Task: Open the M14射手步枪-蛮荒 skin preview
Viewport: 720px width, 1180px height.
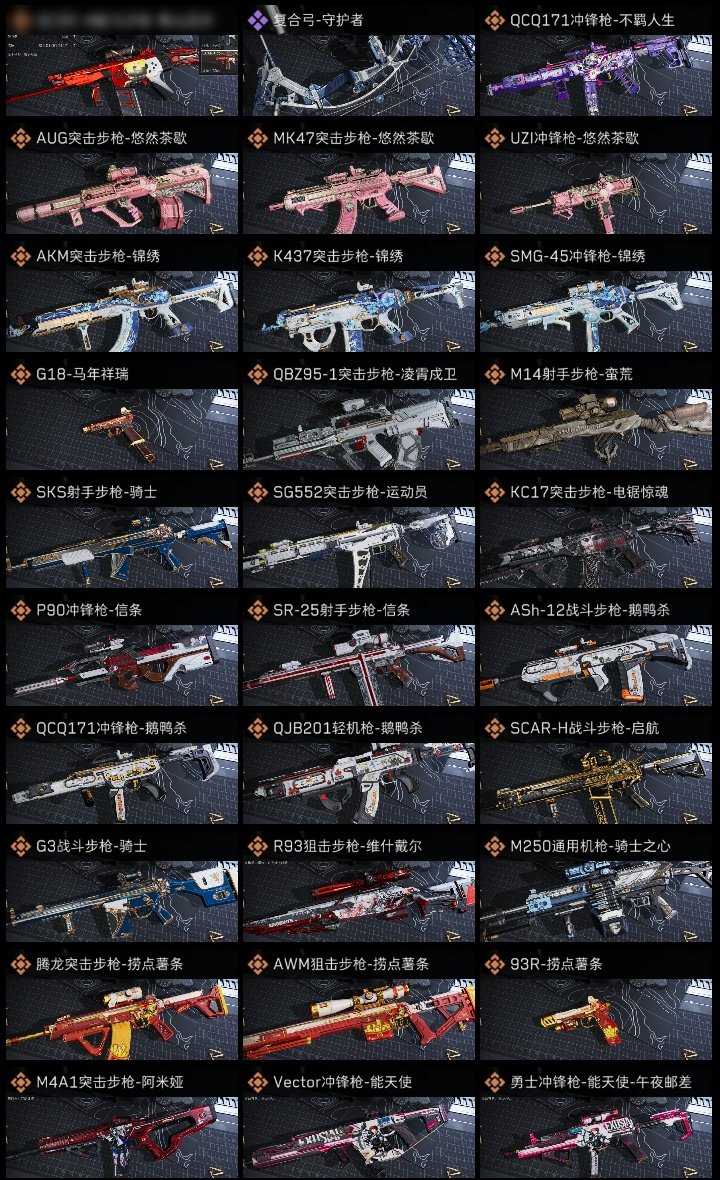Action: [x=596, y=430]
